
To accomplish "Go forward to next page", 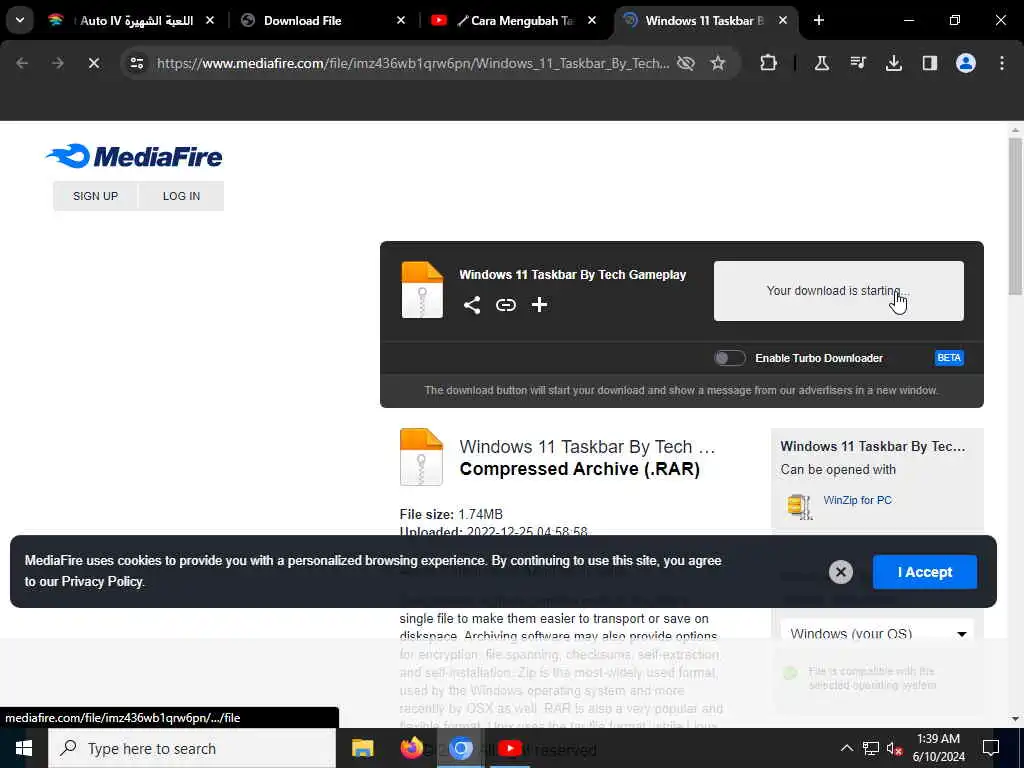I will 58,63.
